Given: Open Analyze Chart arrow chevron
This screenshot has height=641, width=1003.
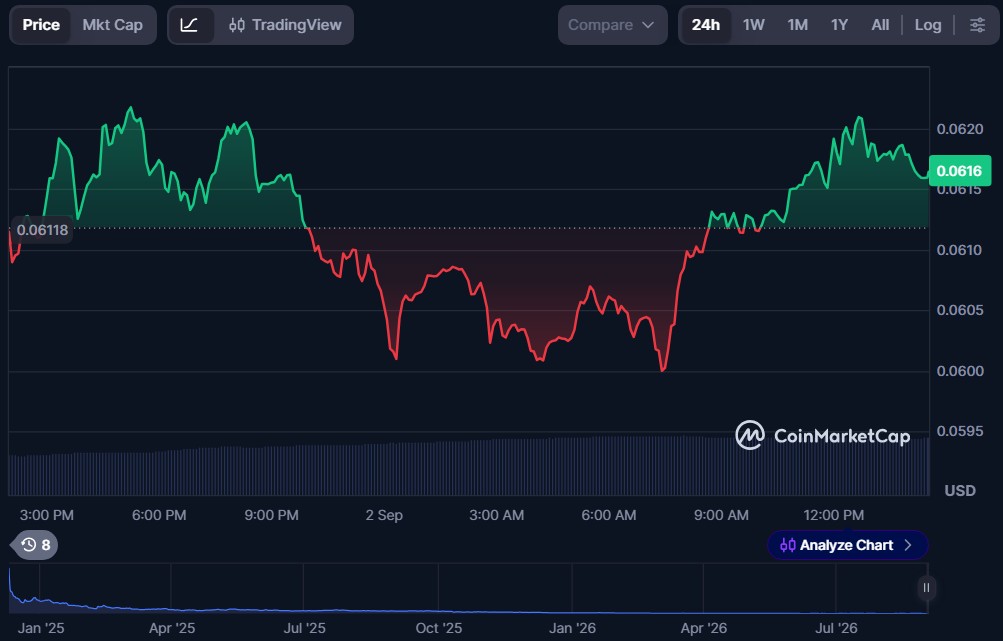Looking at the screenshot, I should [x=908, y=545].
